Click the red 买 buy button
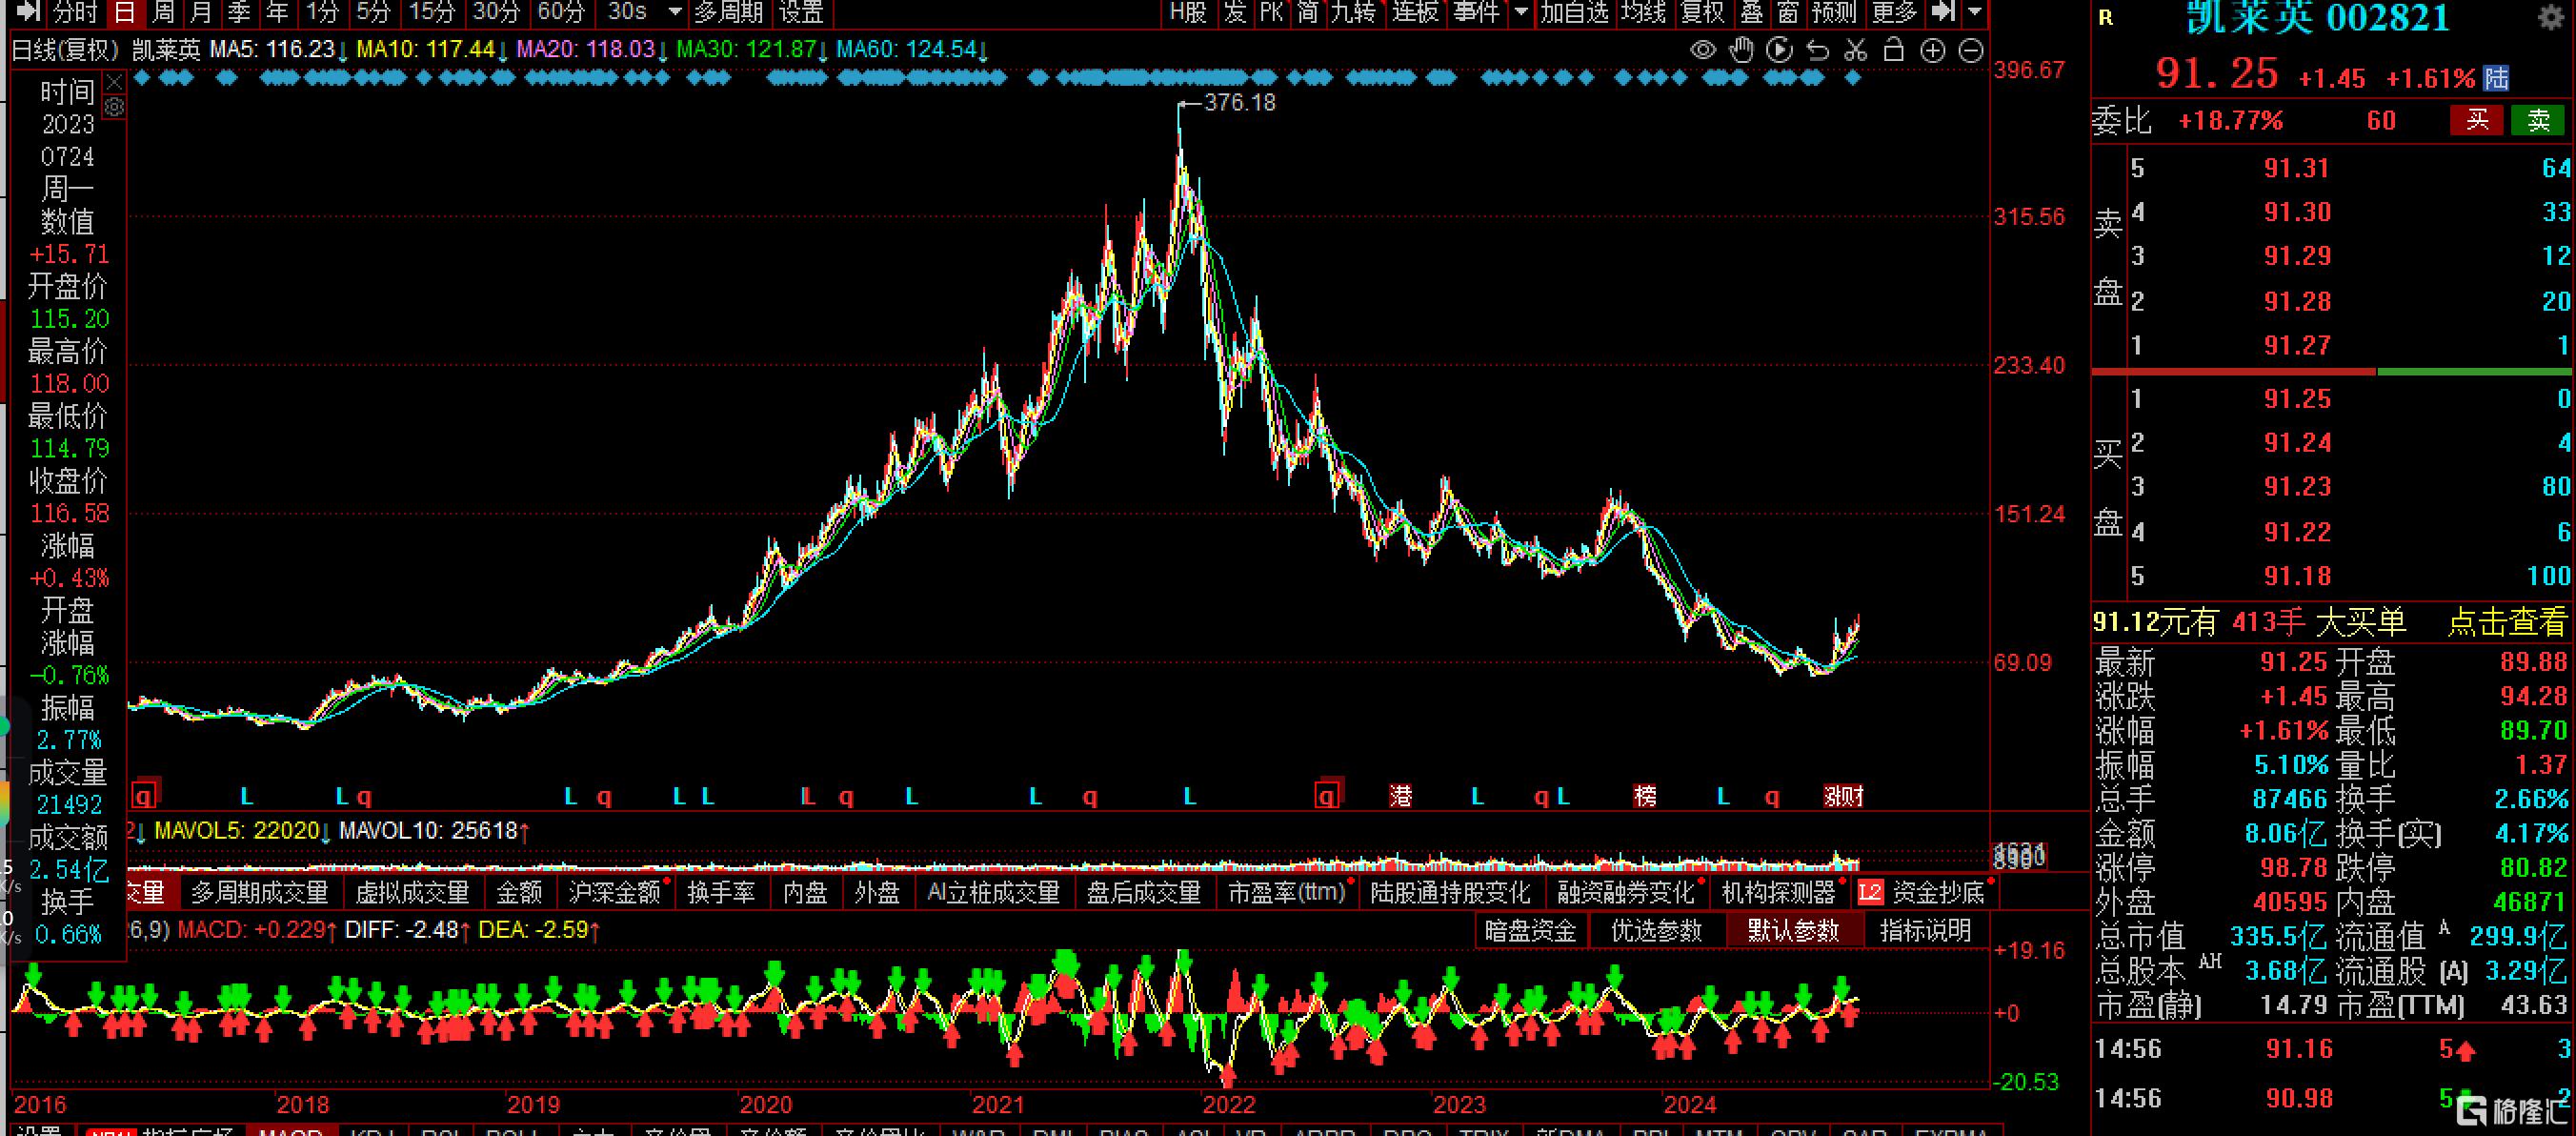The image size is (2576, 1136). [2476, 120]
